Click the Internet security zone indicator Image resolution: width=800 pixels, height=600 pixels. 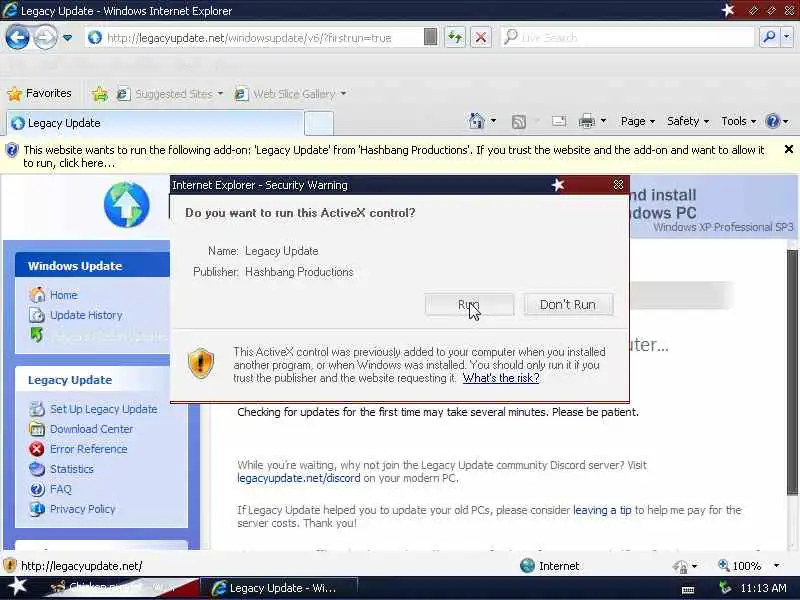(x=550, y=566)
